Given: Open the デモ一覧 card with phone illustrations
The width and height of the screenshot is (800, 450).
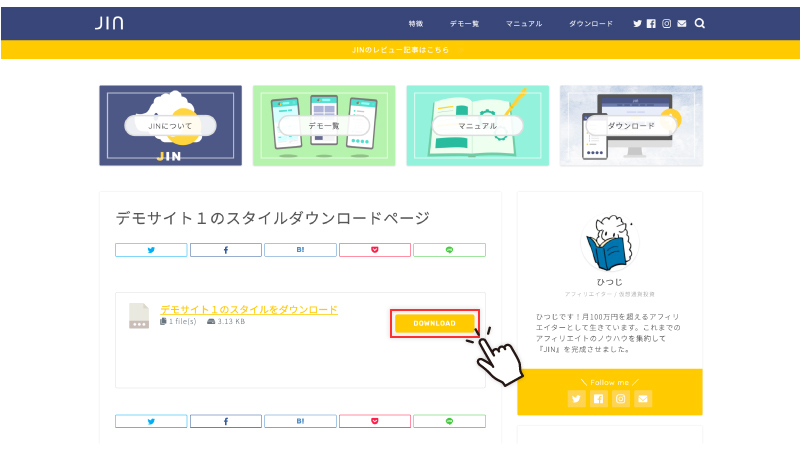Looking at the screenshot, I should click(x=324, y=126).
